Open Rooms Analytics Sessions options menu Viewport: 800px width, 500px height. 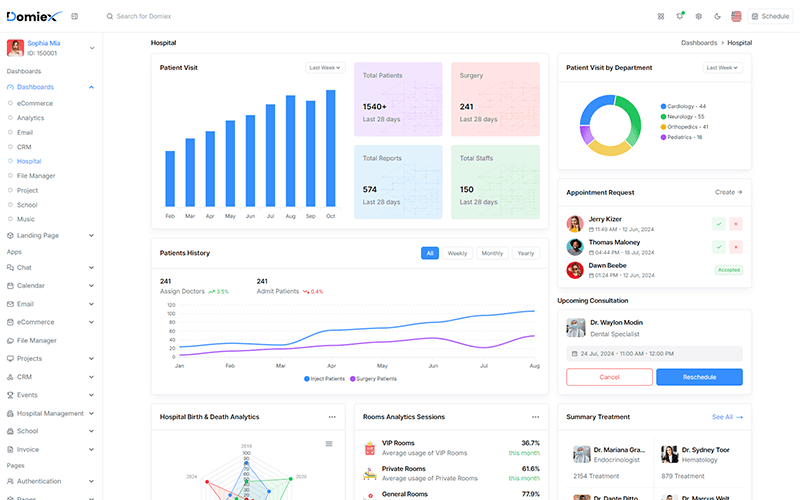click(535, 417)
